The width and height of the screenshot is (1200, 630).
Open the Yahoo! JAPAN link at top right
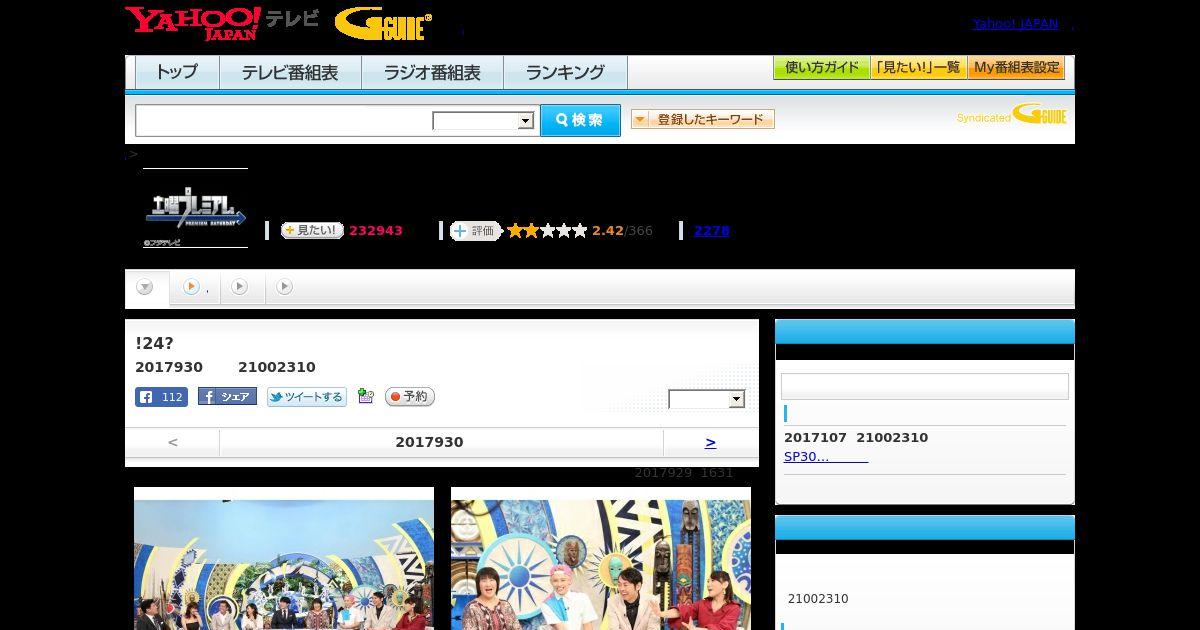[x=1015, y=23]
